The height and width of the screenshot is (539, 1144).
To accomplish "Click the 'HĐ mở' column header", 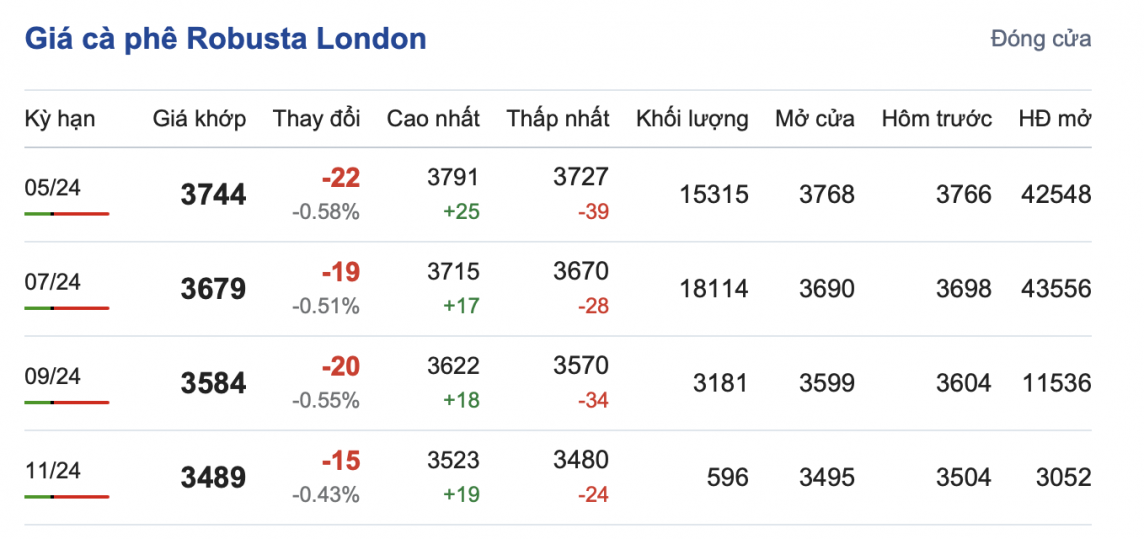I will pos(1054,119).
